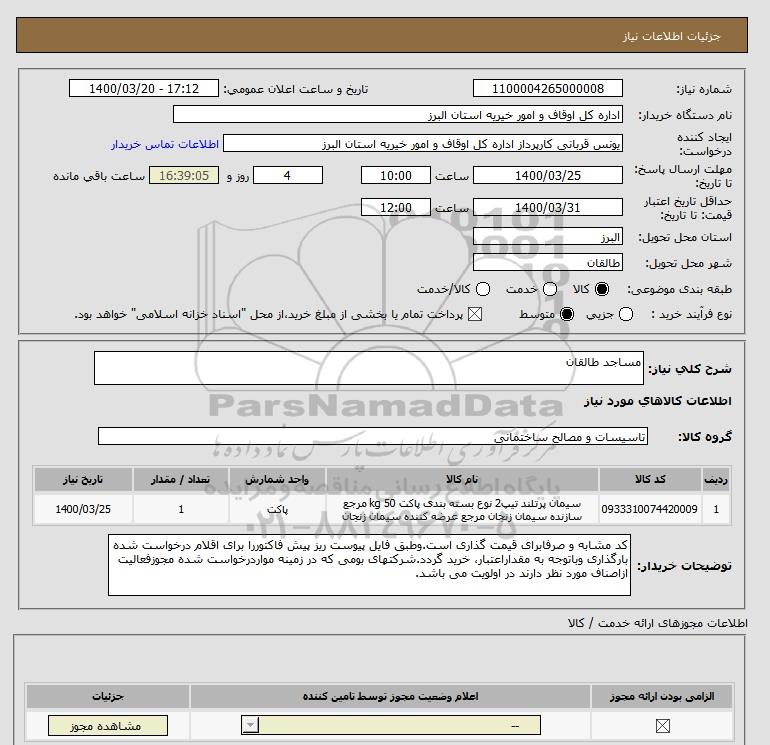Choose the جزیی purchase type radio
This screenshot has height=745, width=770.
click(x=626, y=314)
